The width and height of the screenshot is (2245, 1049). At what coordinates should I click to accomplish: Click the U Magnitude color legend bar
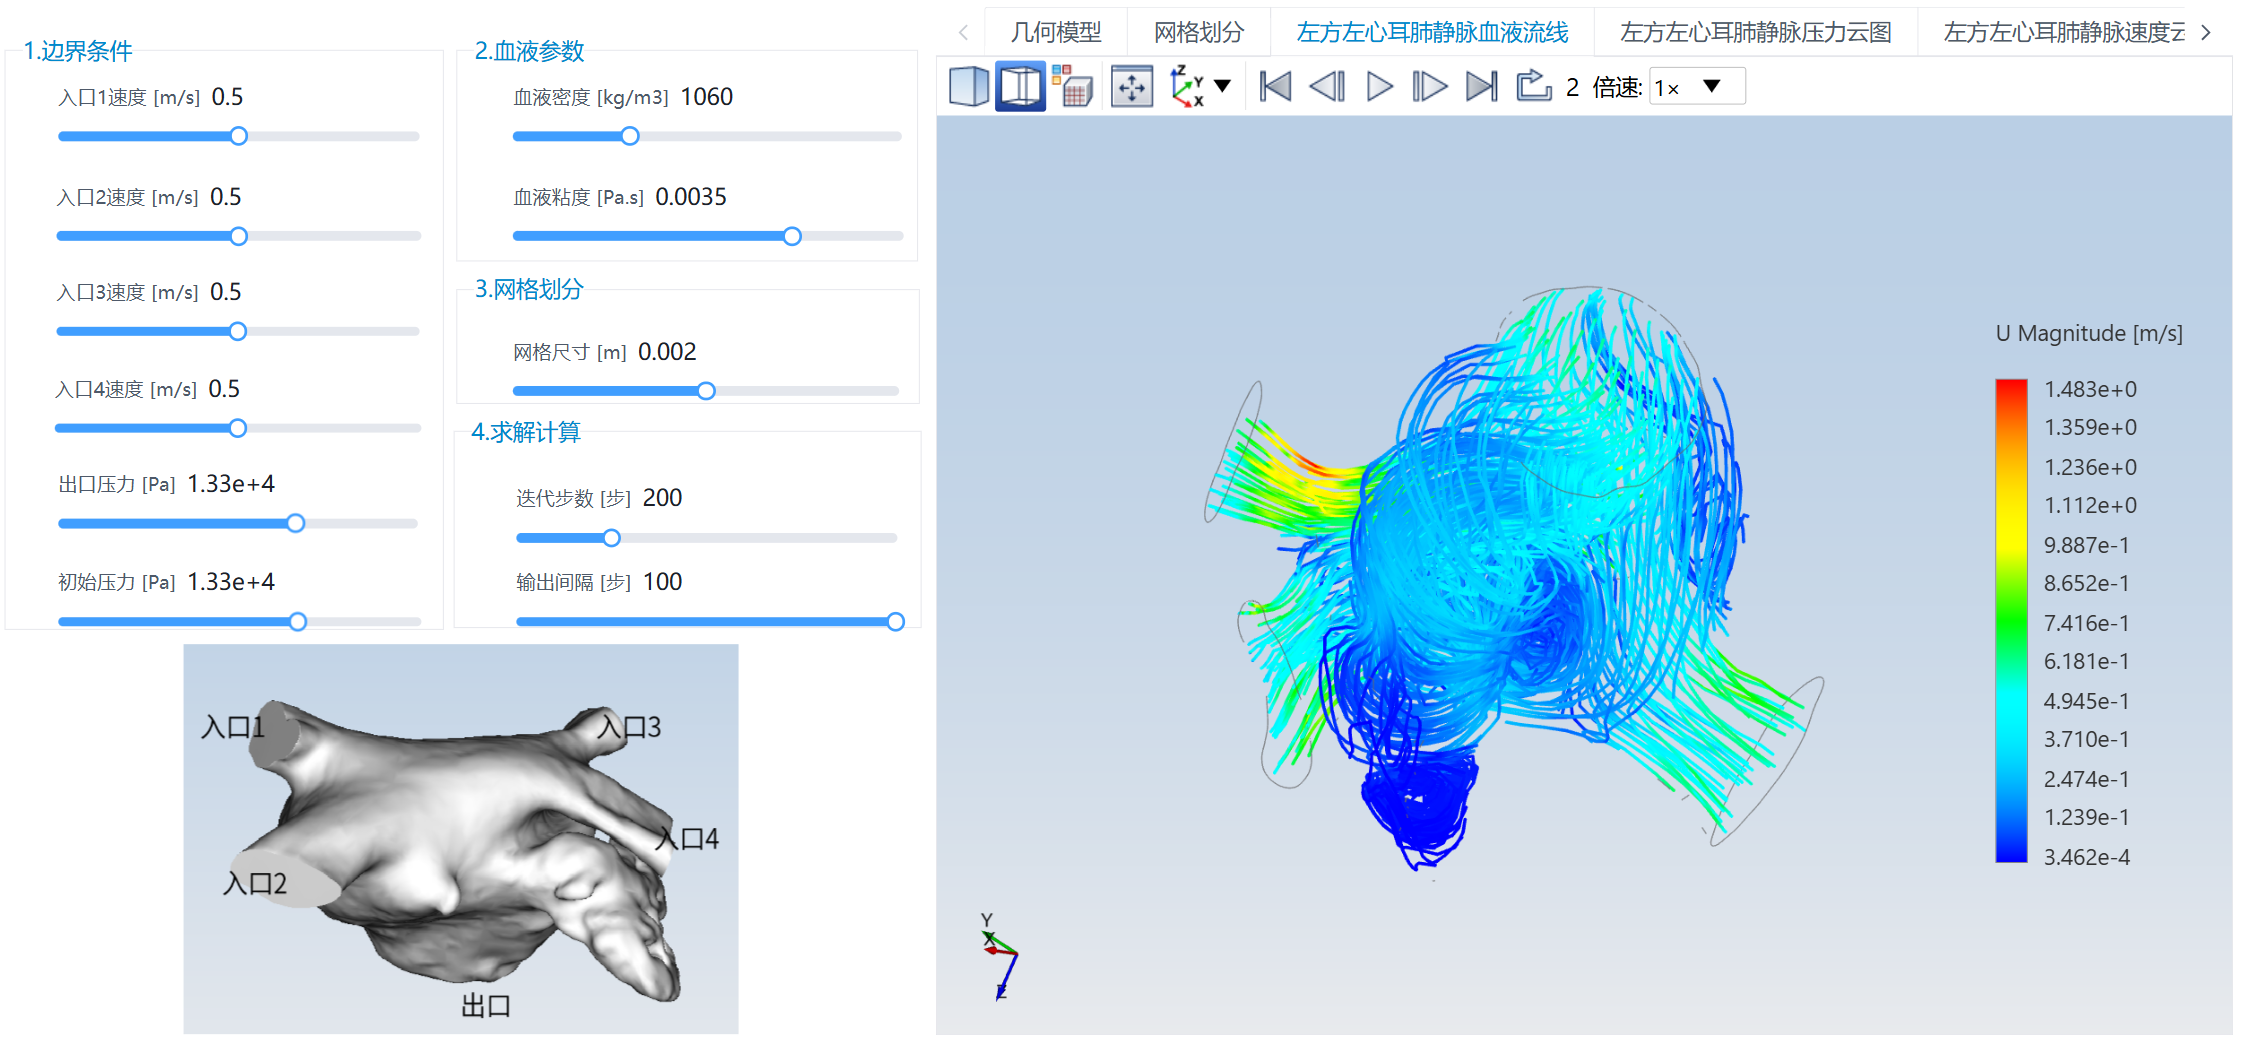coord(2011,620)
